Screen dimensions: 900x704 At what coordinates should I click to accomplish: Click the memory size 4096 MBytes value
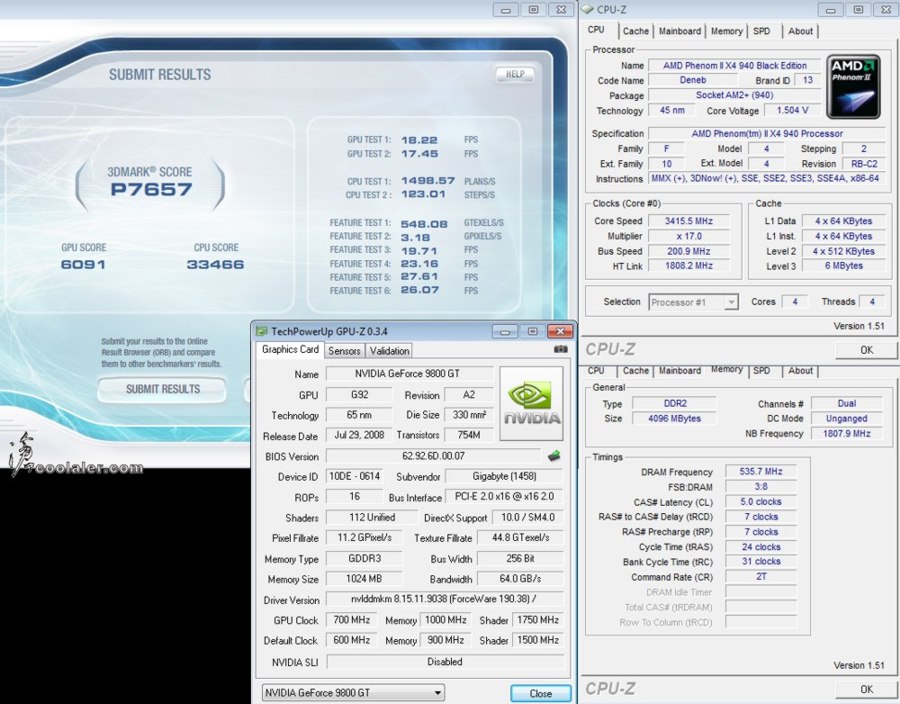pos(674,418)
